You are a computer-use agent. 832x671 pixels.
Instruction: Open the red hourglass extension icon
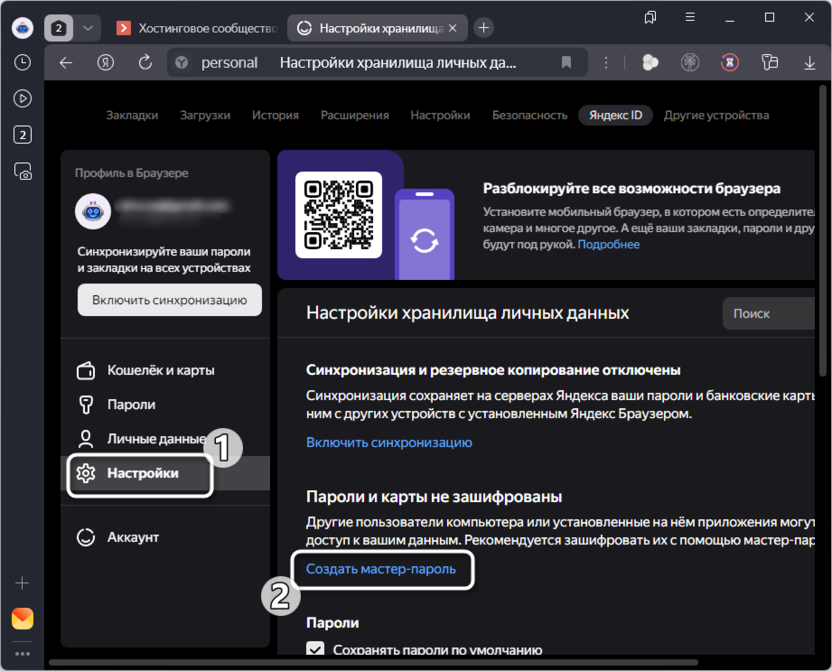coord(730,63)
